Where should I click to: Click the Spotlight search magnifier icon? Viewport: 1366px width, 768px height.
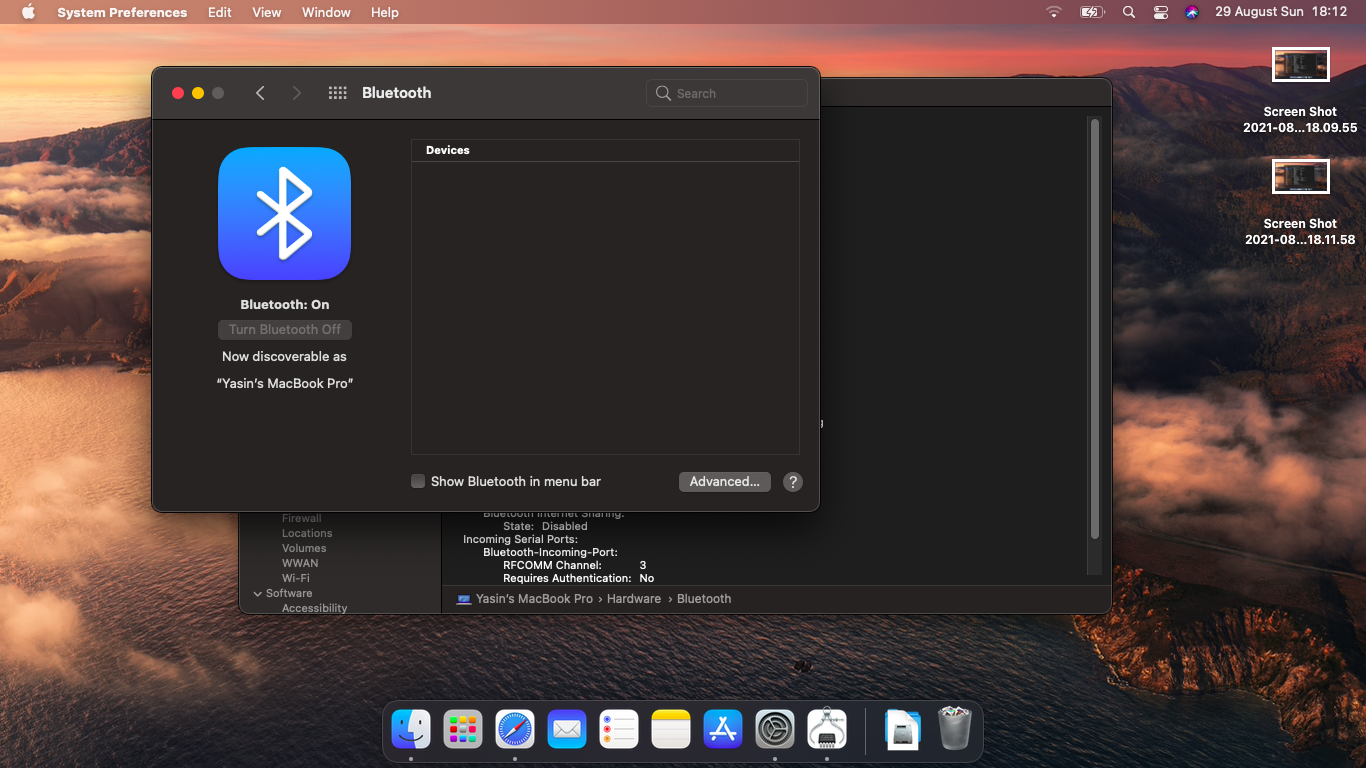point(1129,12)
